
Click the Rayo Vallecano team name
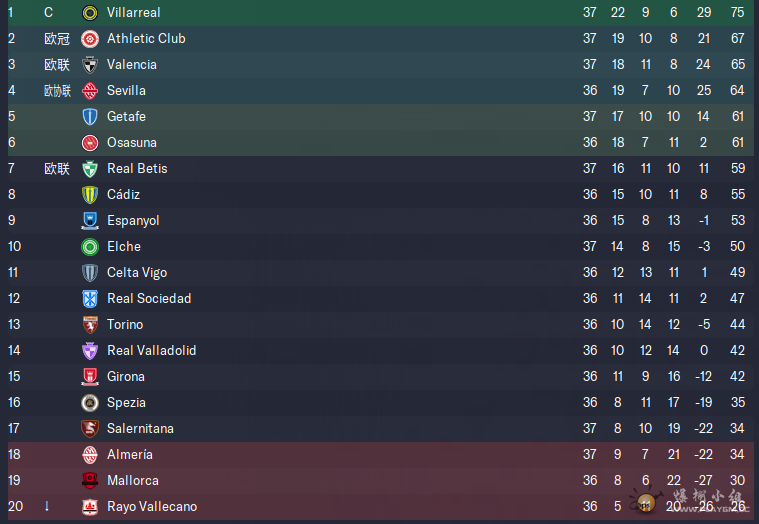pyautogui.click(x=152, y=507)
